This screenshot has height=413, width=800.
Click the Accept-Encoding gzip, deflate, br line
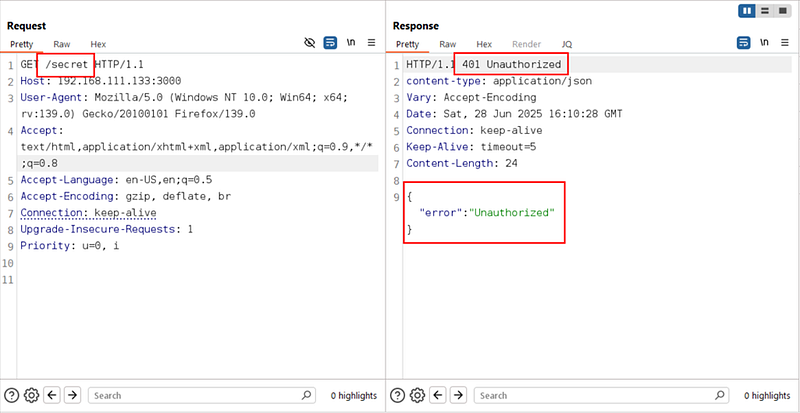click(127, 196)
